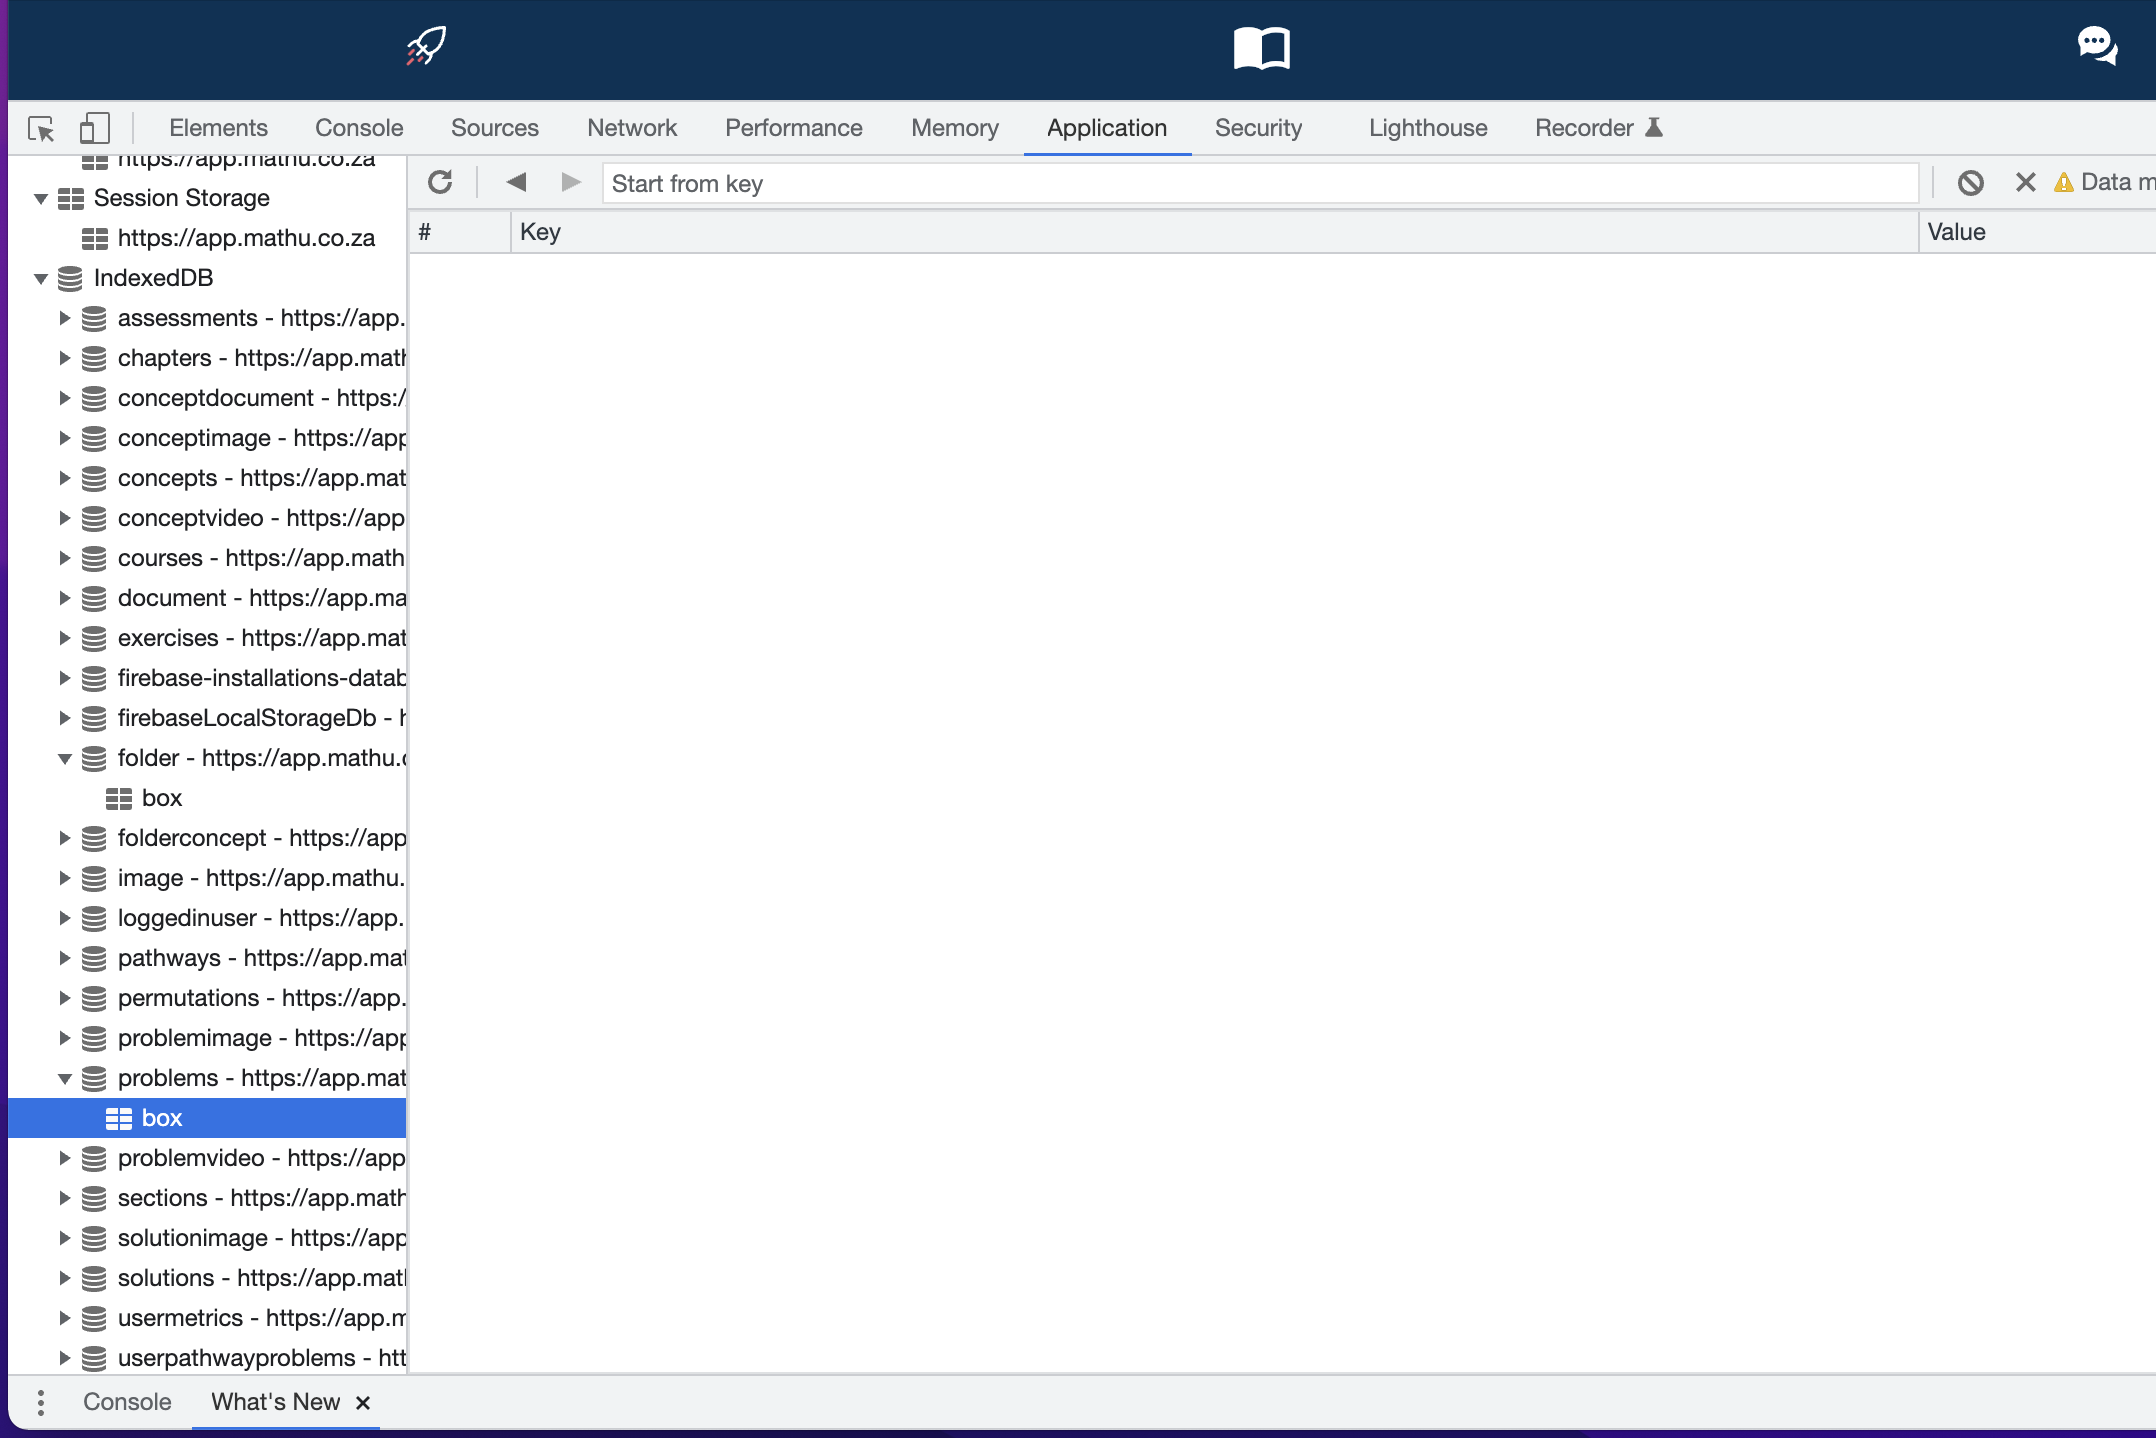Select the Application tab

pyautogui.click(x=1107, y=128)
